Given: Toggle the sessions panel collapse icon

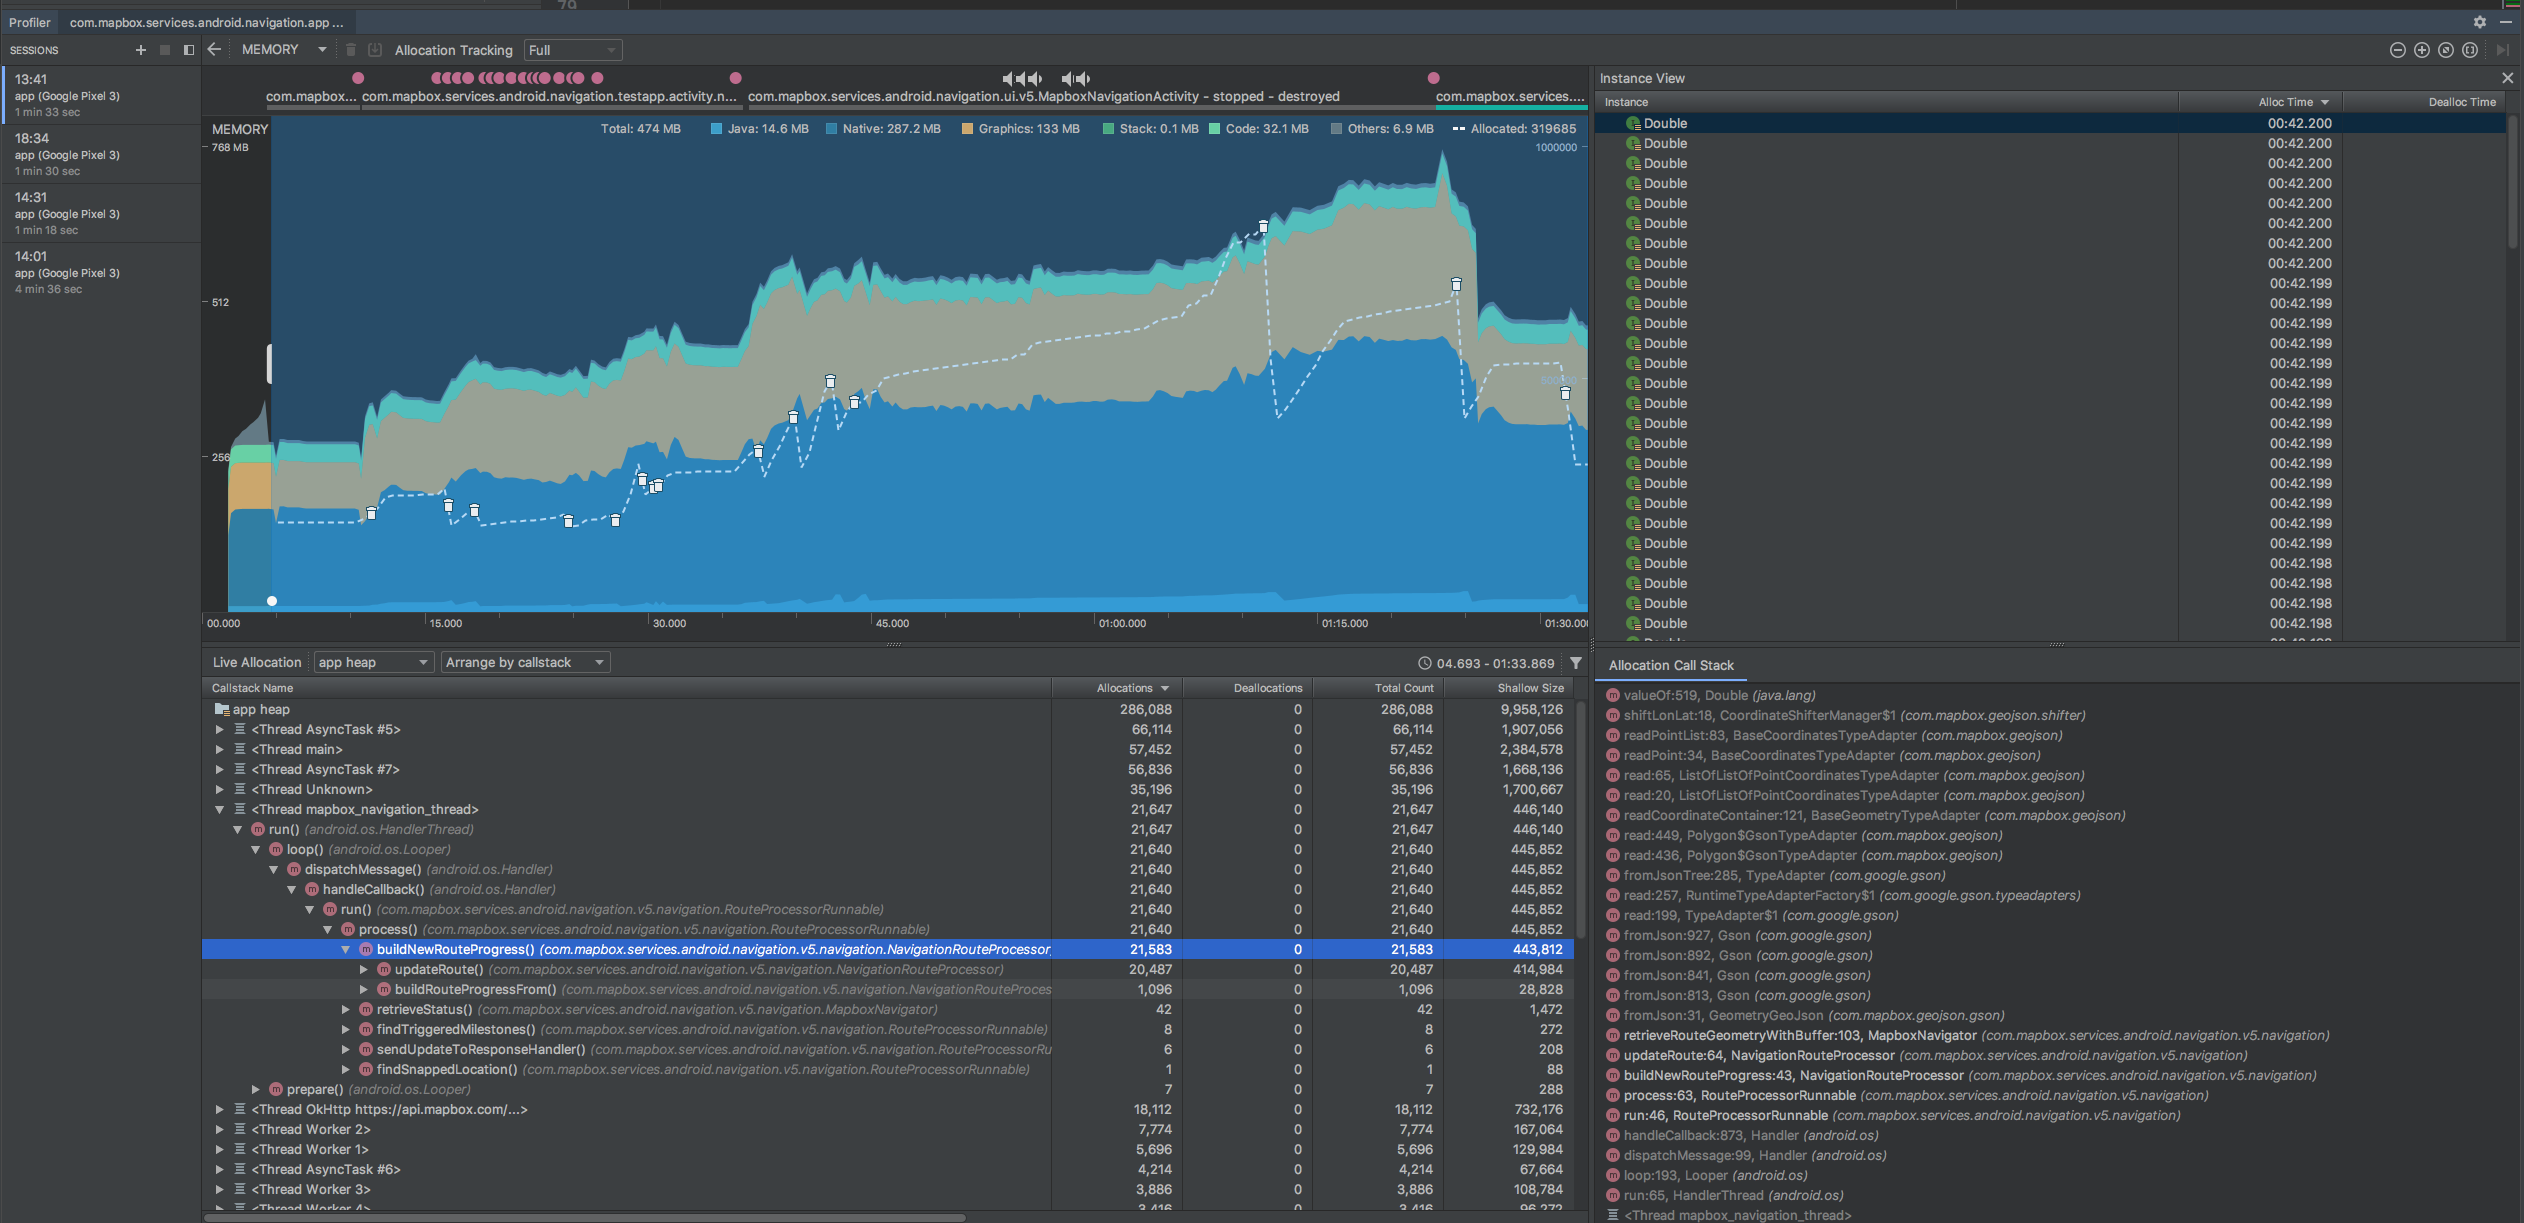Looking at the screenshot, I should tap(188, 50).
